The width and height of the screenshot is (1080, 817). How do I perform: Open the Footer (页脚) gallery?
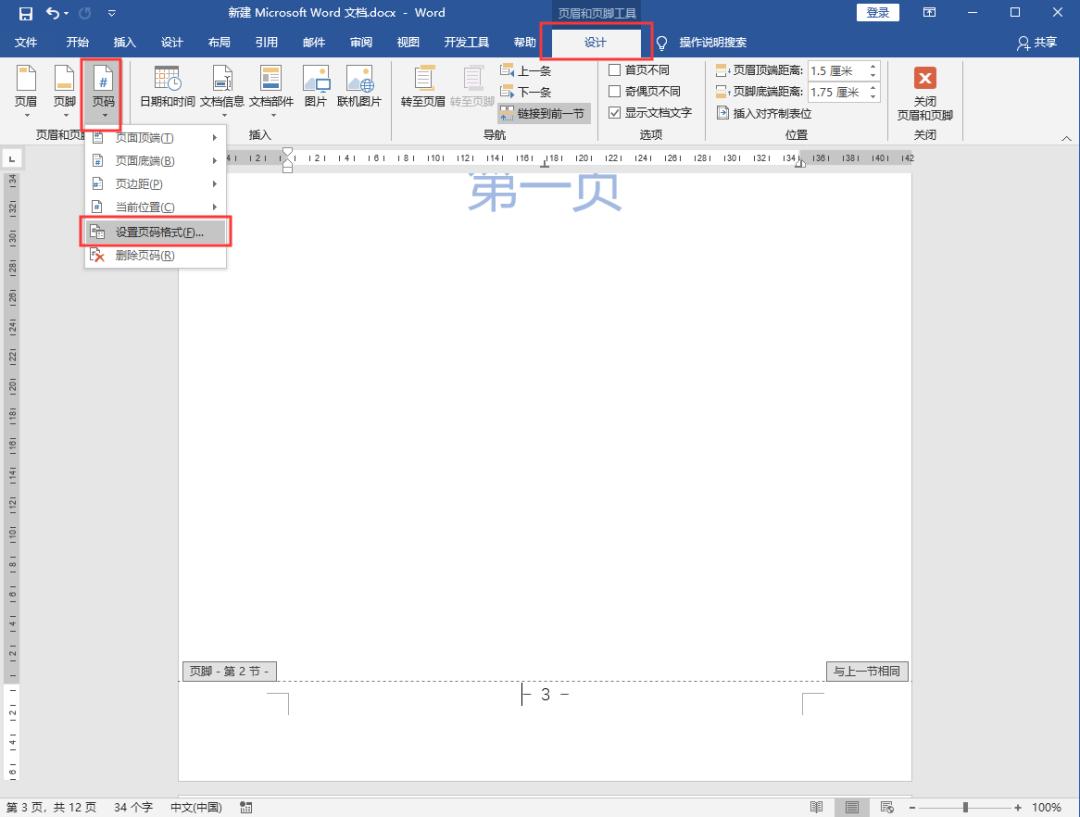pos(65,90)
